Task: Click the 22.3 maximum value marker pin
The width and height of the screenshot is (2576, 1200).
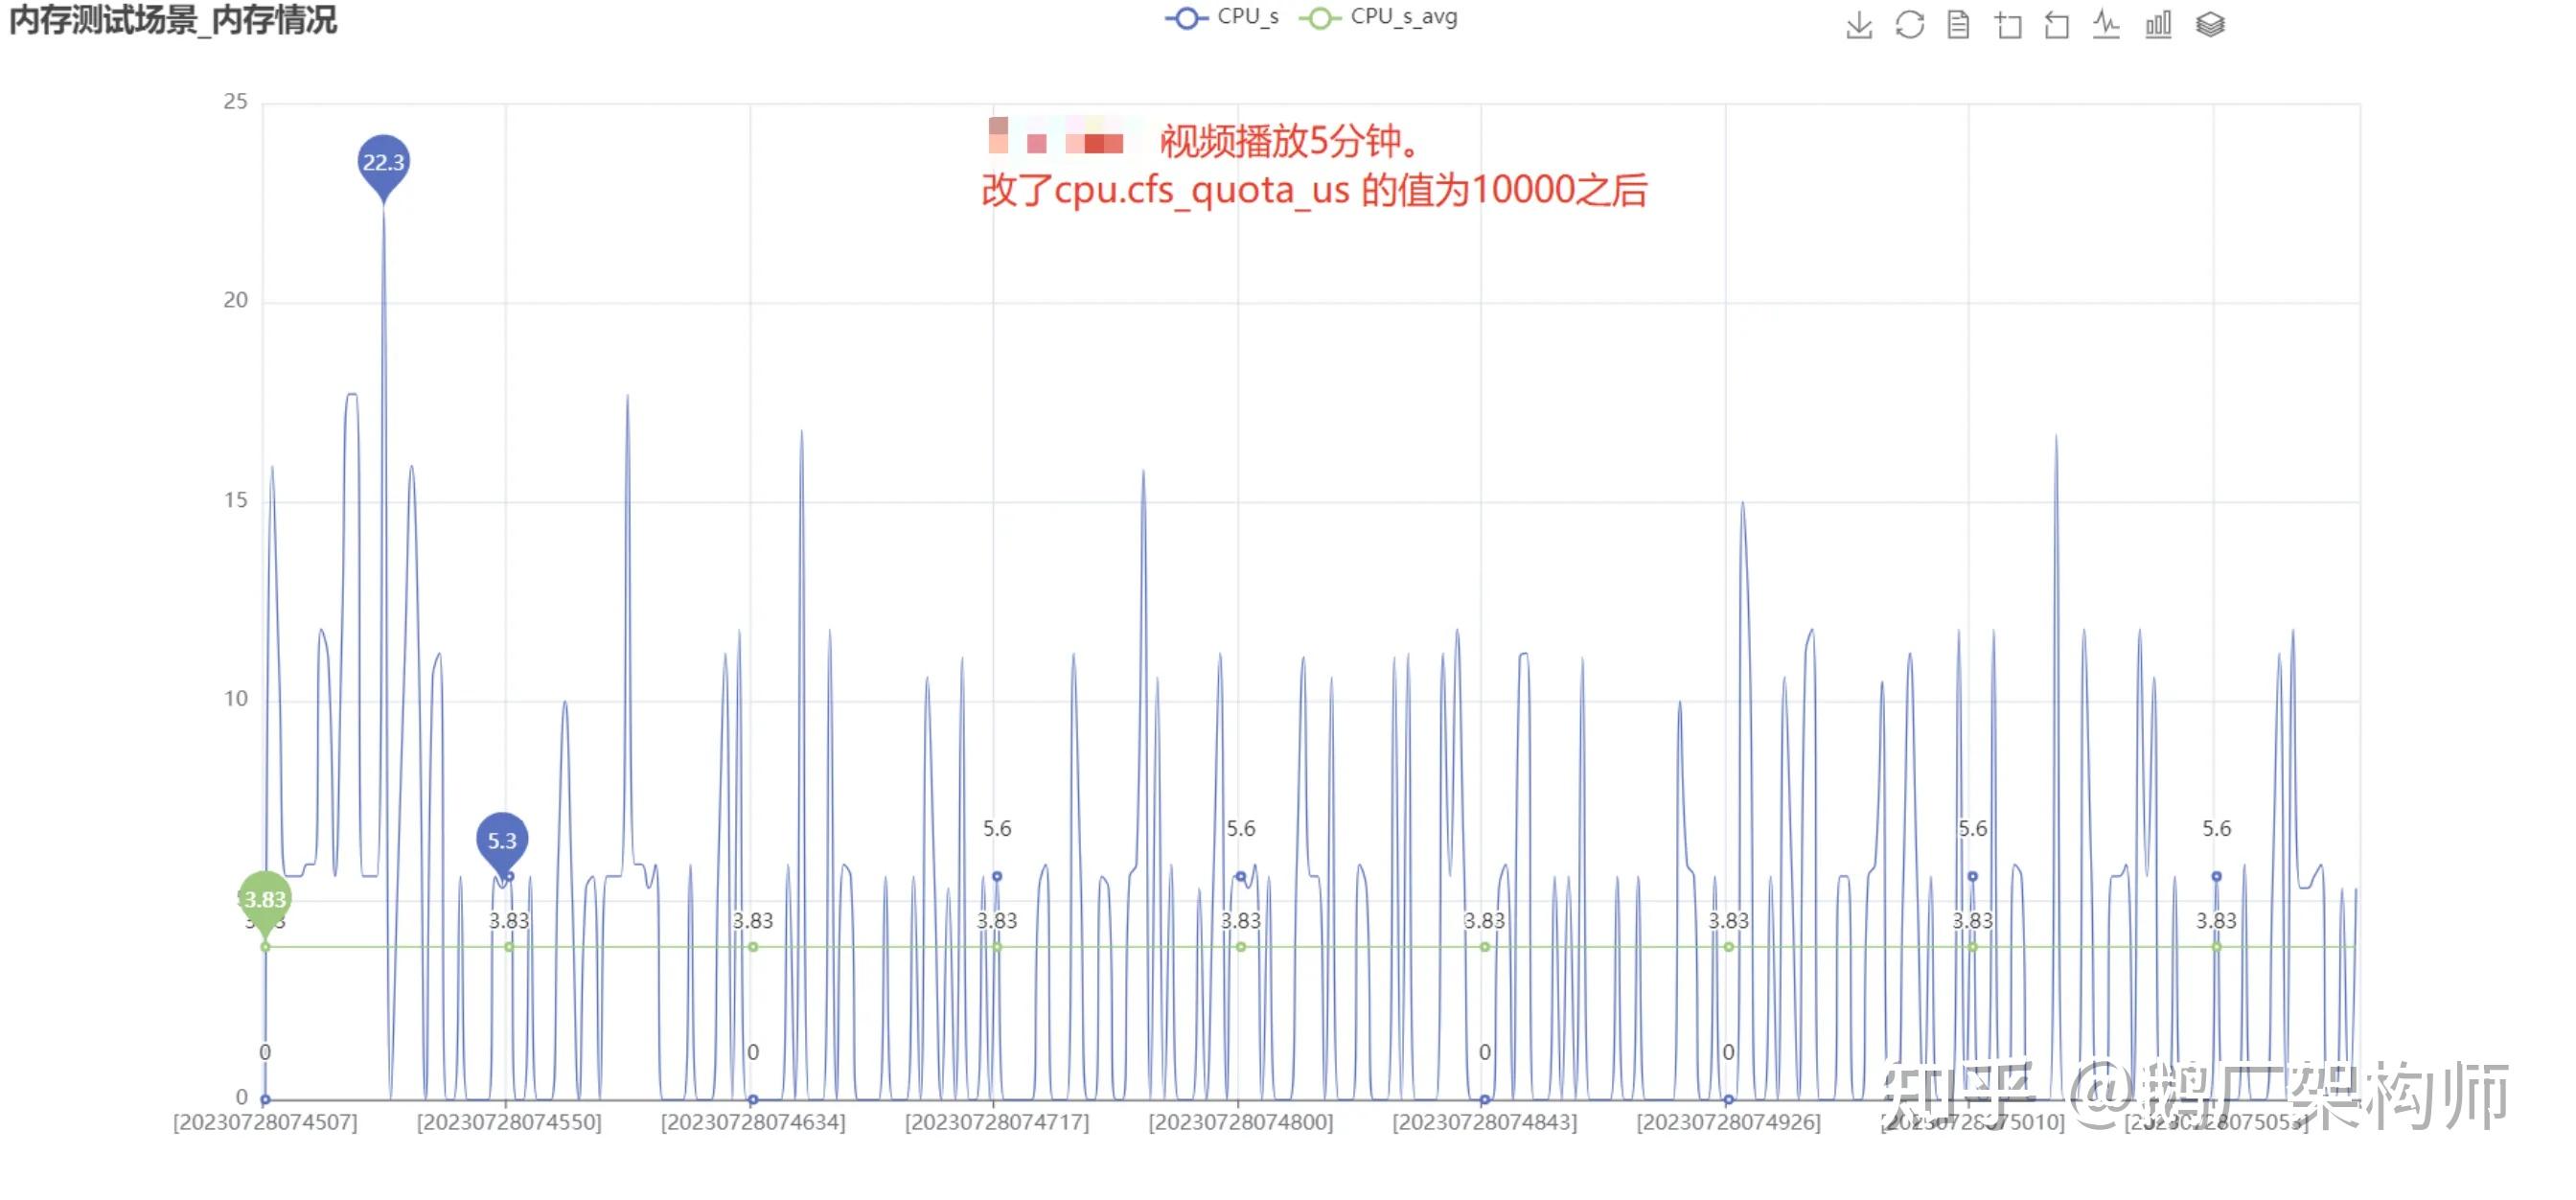Action: (383, 162)
